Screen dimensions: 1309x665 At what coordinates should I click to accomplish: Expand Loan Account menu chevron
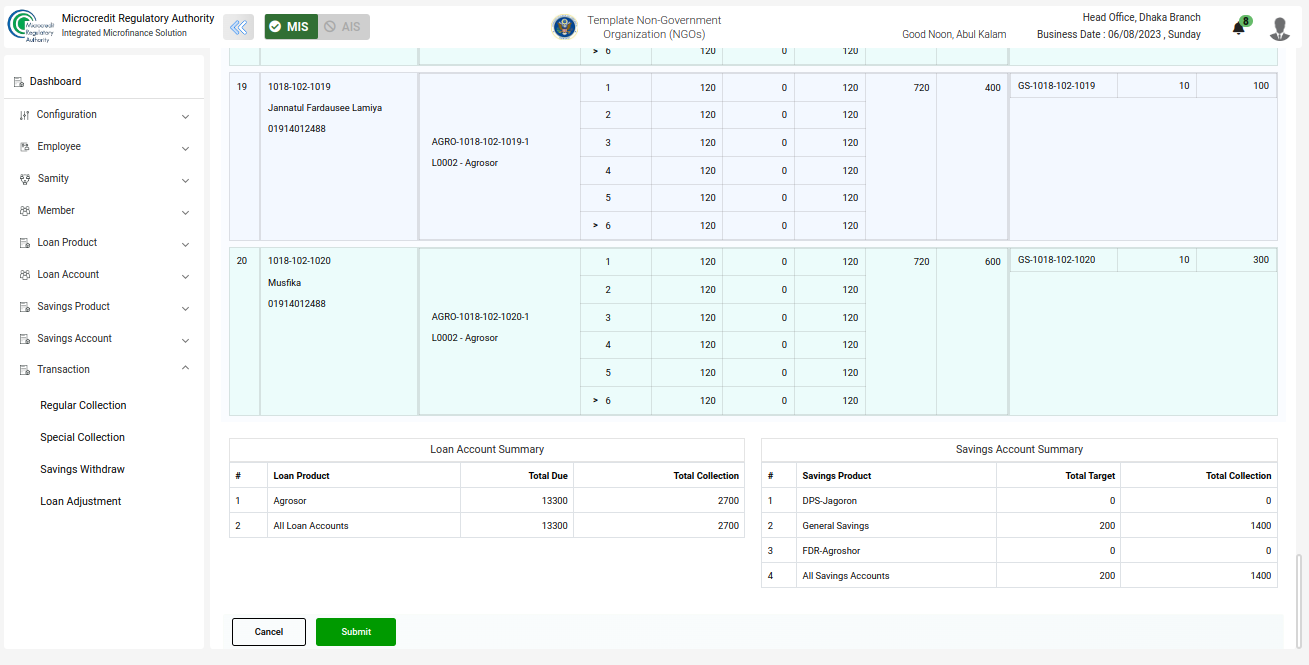tap(185, 276)
